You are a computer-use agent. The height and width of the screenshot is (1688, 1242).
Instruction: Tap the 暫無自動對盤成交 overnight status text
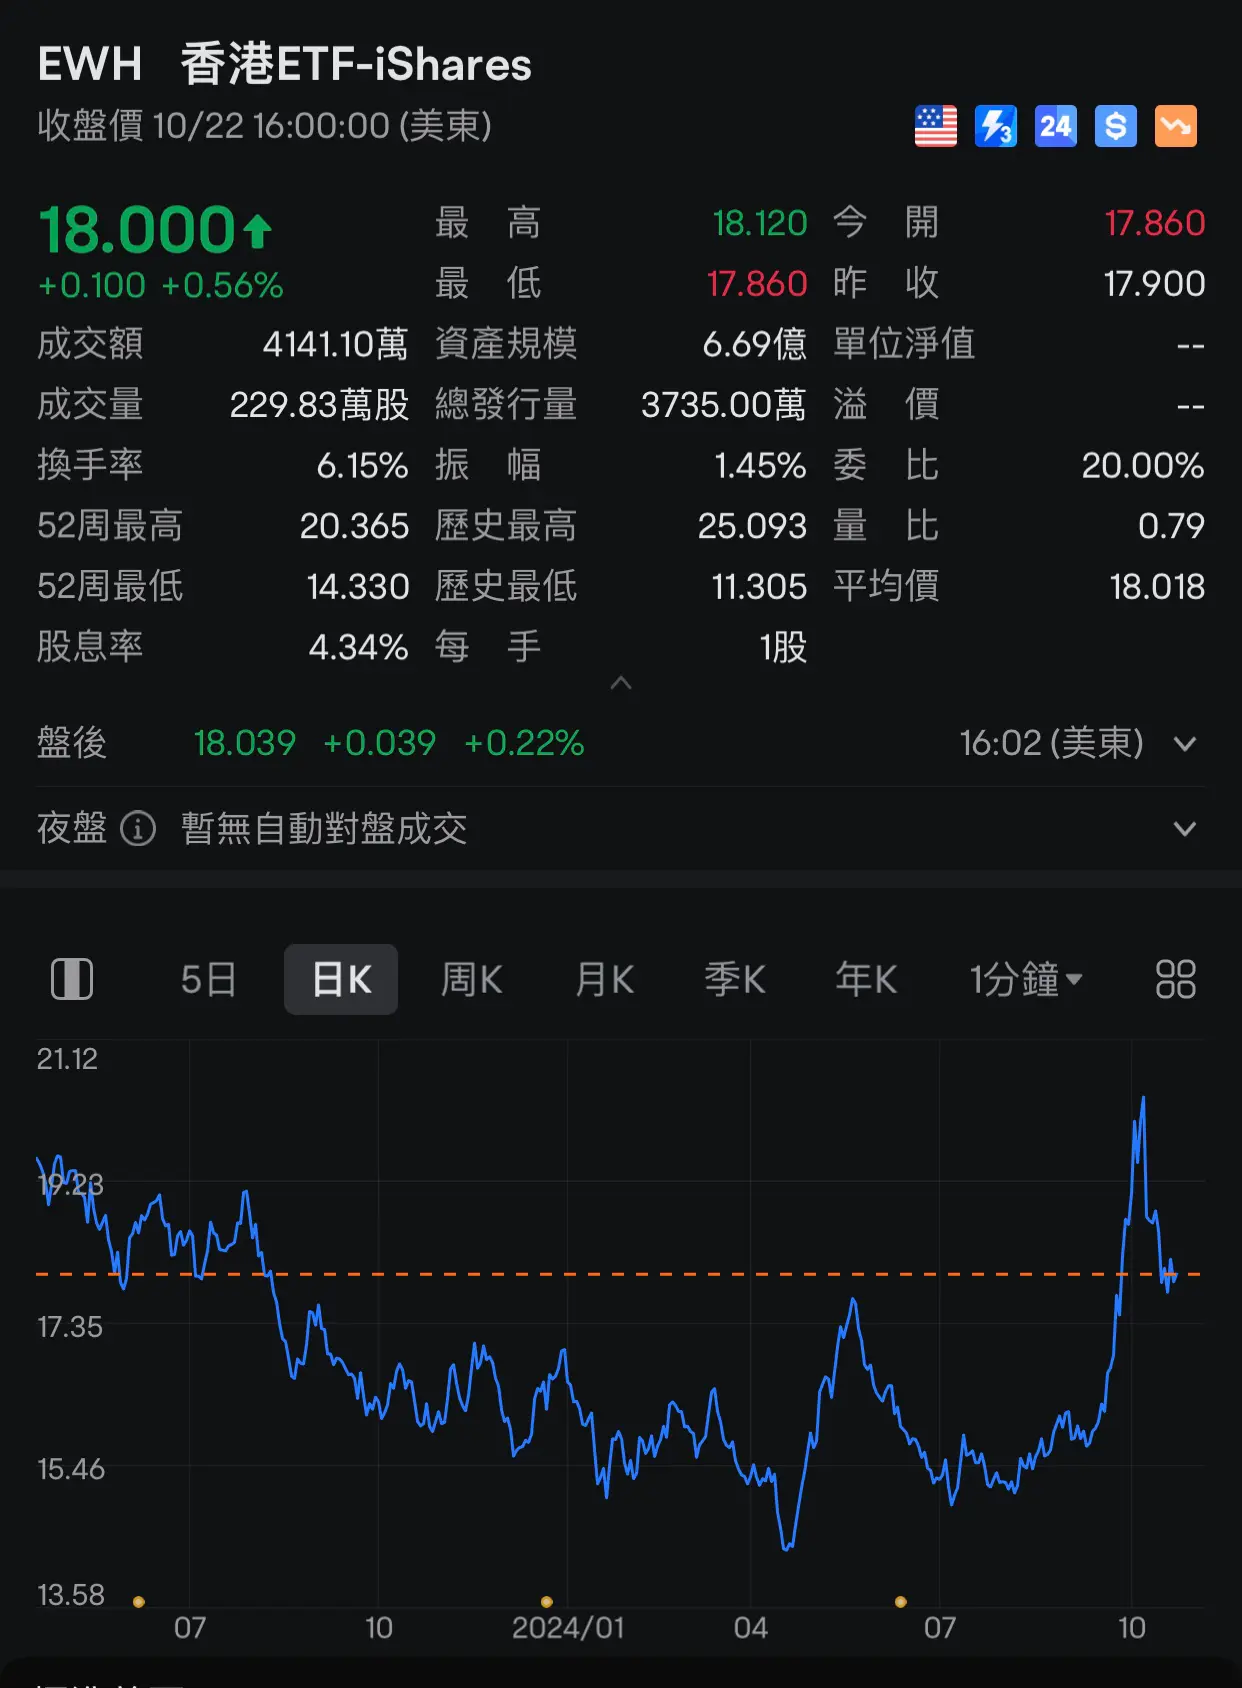click(x=324, y=828)
